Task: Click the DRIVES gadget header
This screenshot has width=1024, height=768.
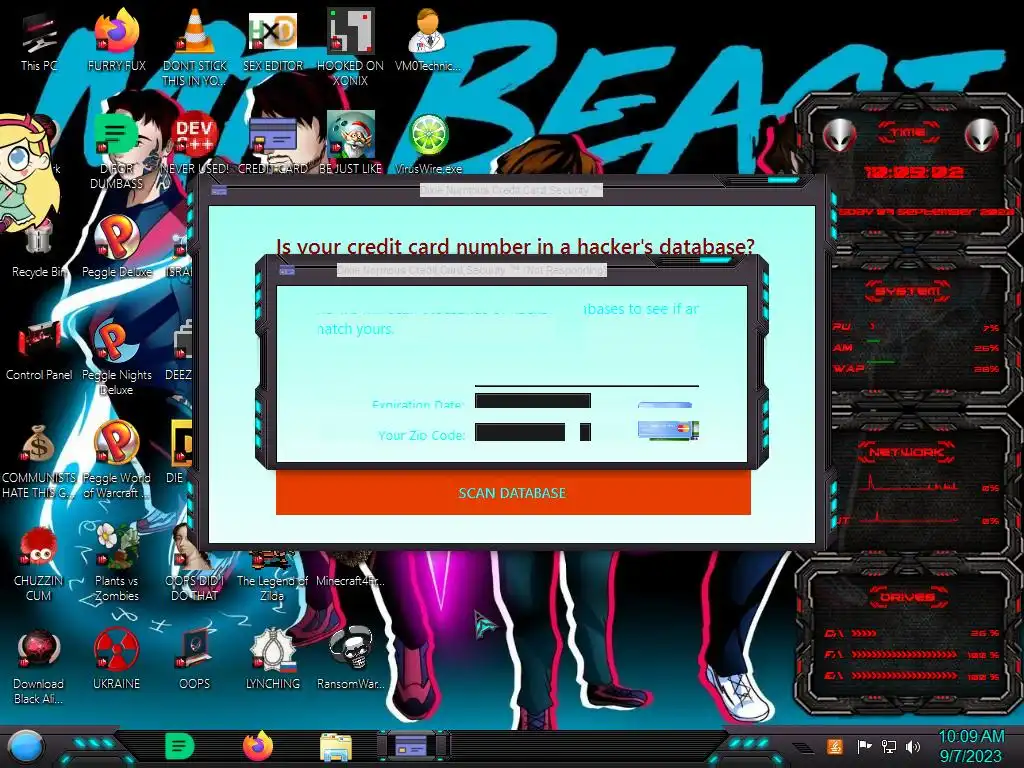Action: [x=907, y=597]
